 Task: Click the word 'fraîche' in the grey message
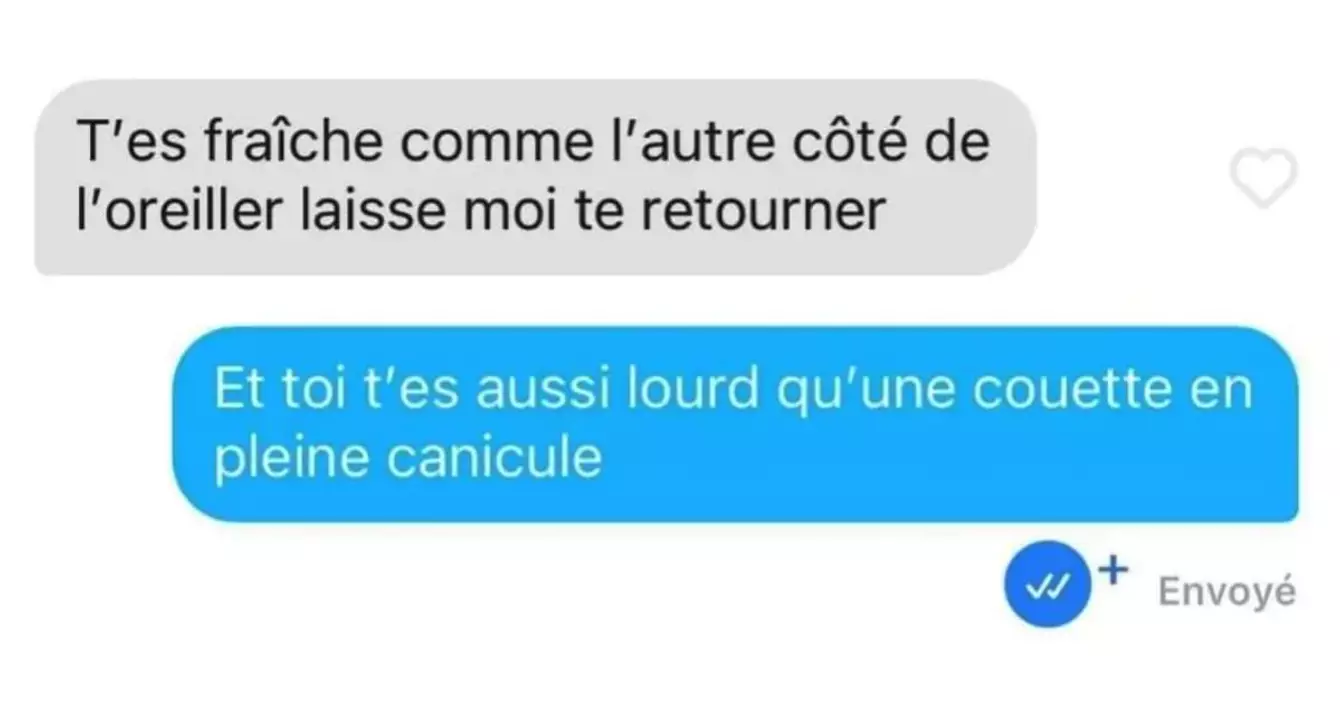(x=272, y=141)
